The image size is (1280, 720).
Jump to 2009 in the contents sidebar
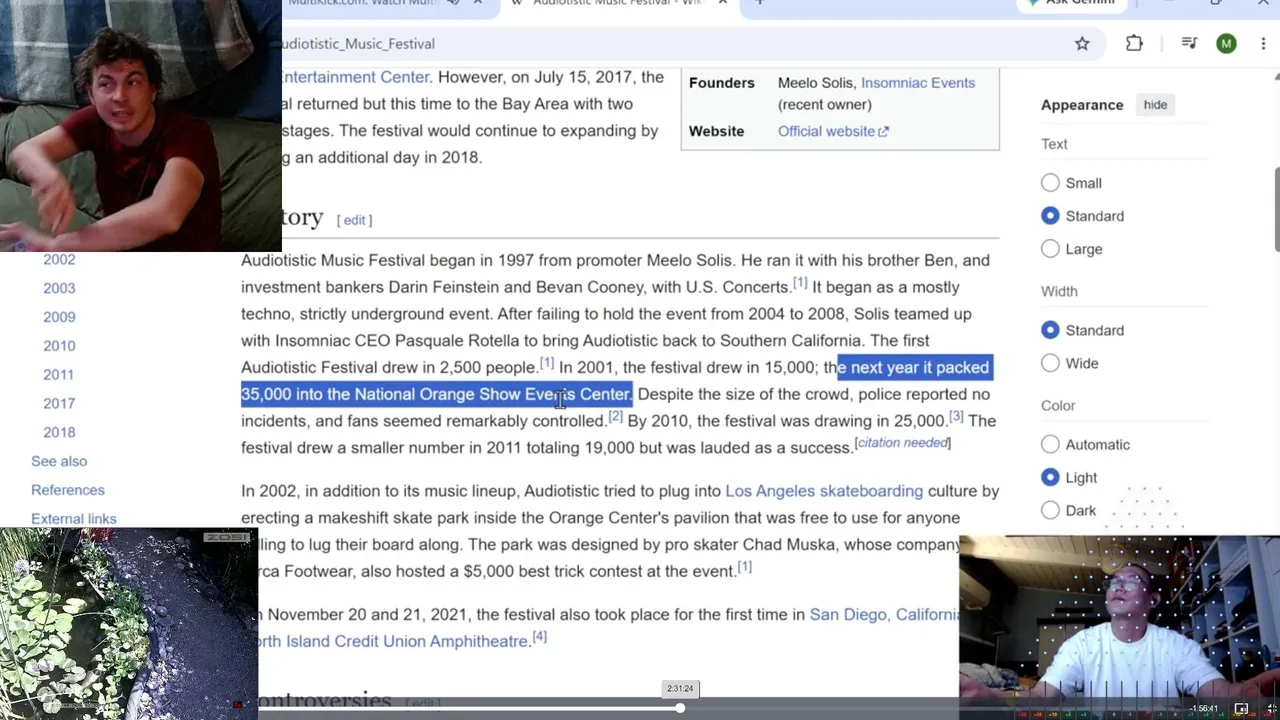coord(59,317)
